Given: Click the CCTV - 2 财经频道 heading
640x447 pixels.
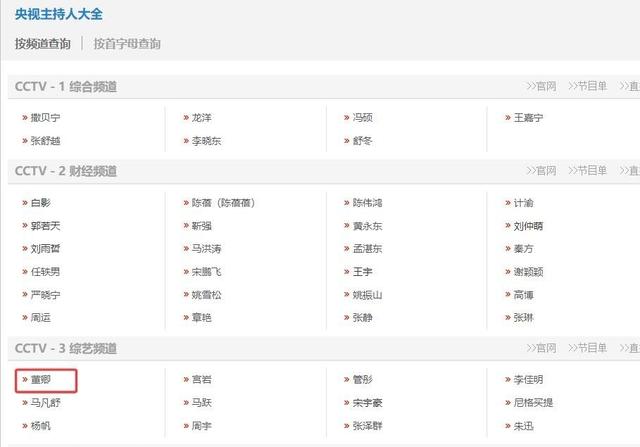Looking at the screenshot, I should click(x=66, y=171).
